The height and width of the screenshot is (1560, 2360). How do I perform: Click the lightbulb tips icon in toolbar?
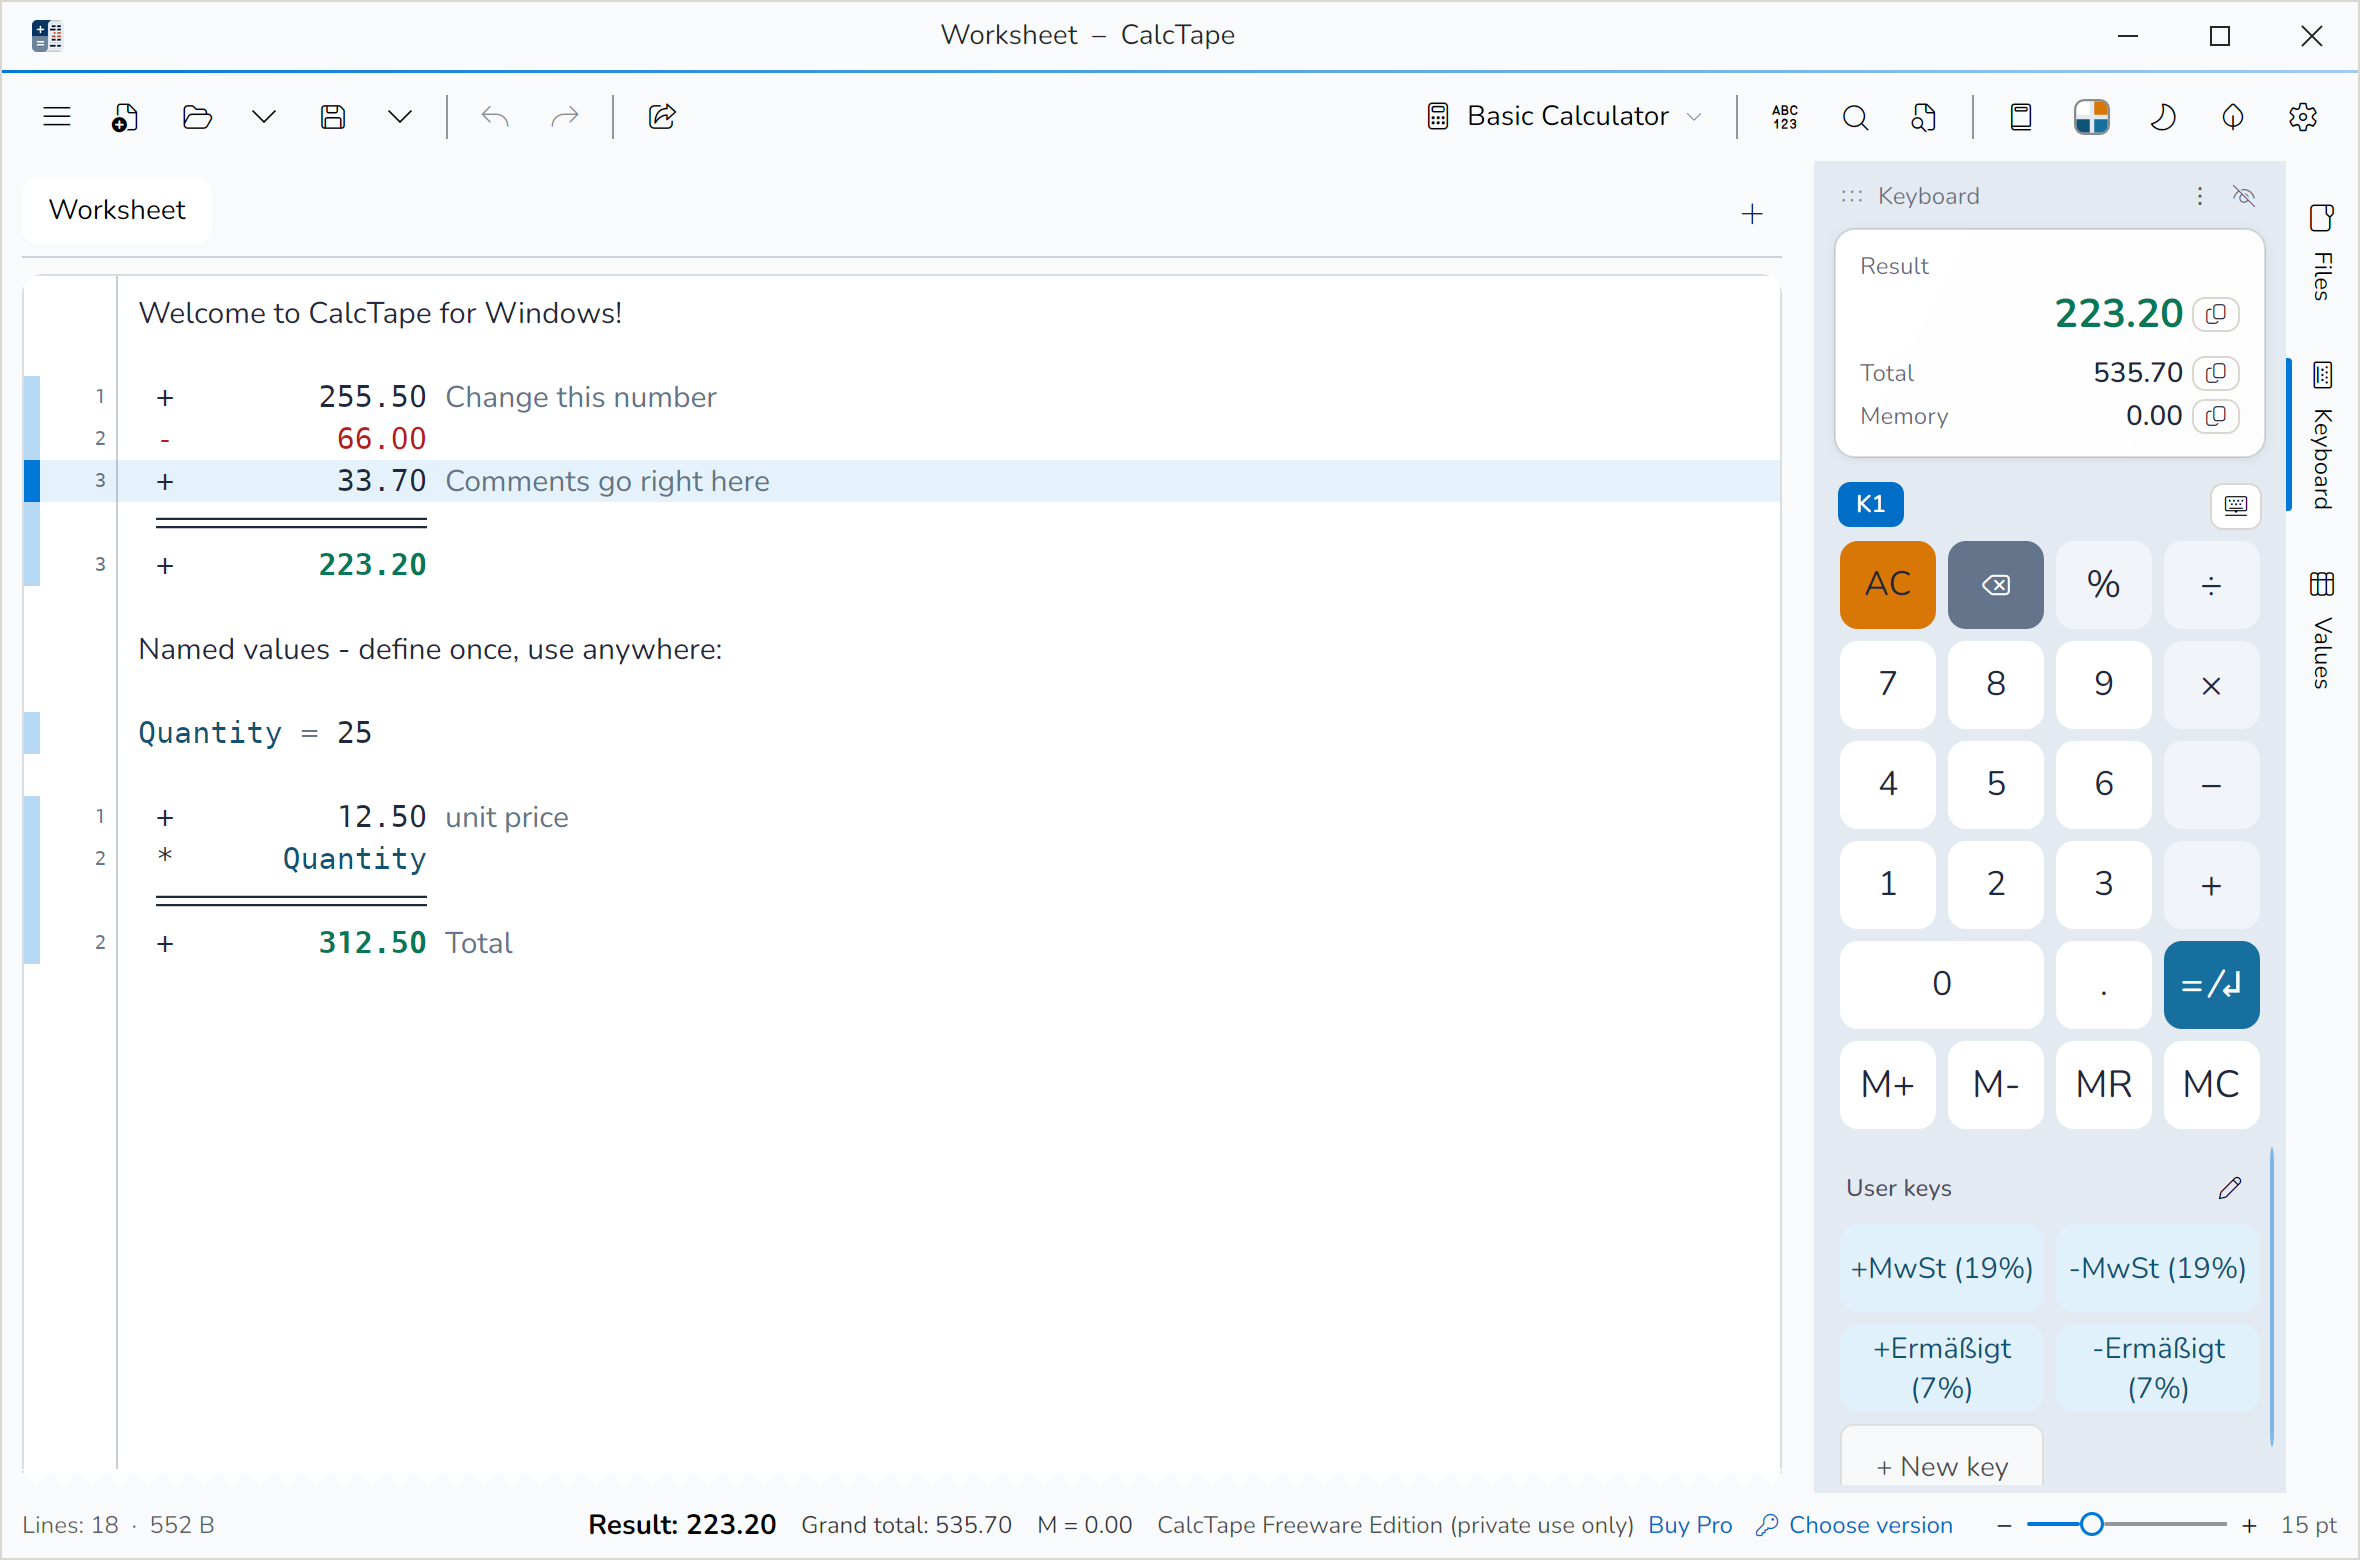pyautogui.click(x=2233, y=117)
